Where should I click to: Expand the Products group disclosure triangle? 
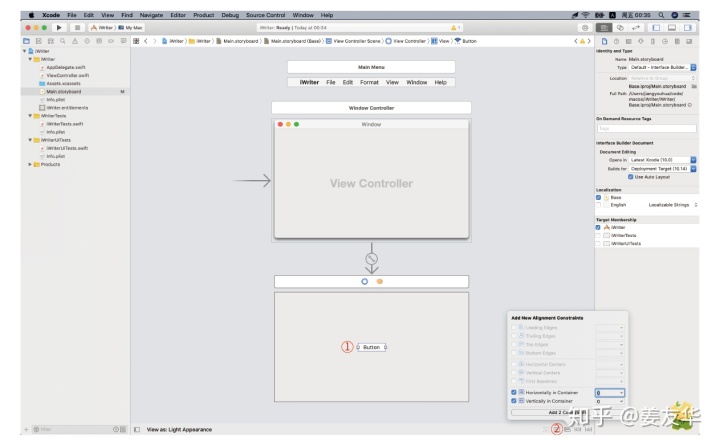tap(30, 164)
